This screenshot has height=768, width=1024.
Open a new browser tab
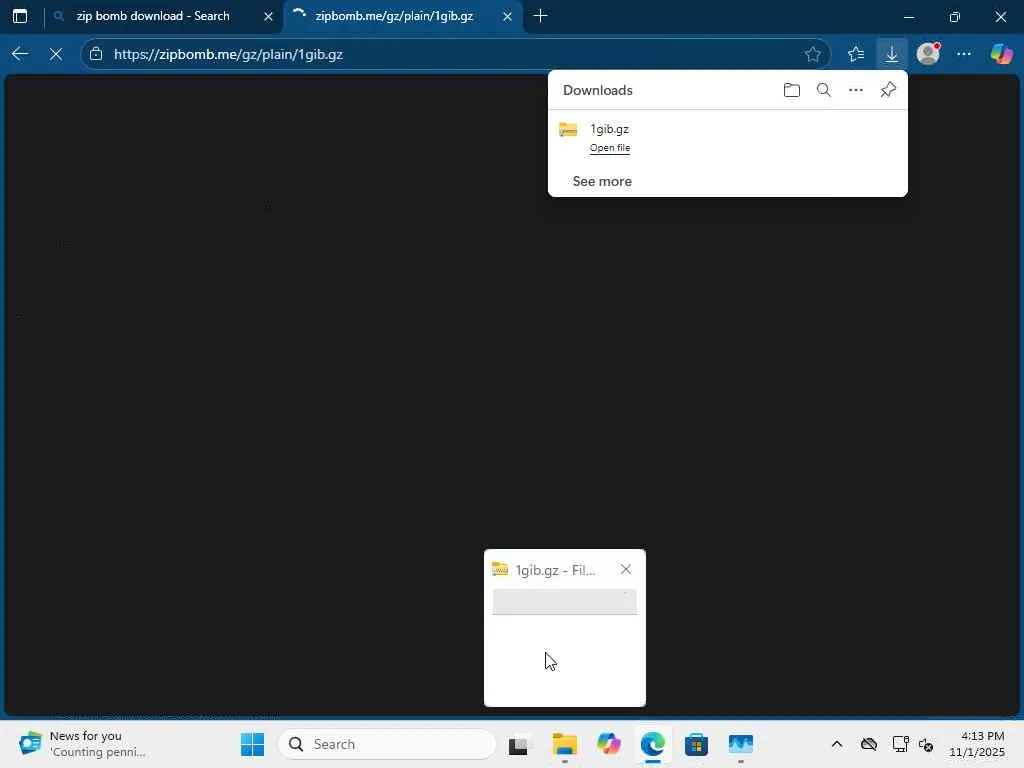tap(541, 16)
